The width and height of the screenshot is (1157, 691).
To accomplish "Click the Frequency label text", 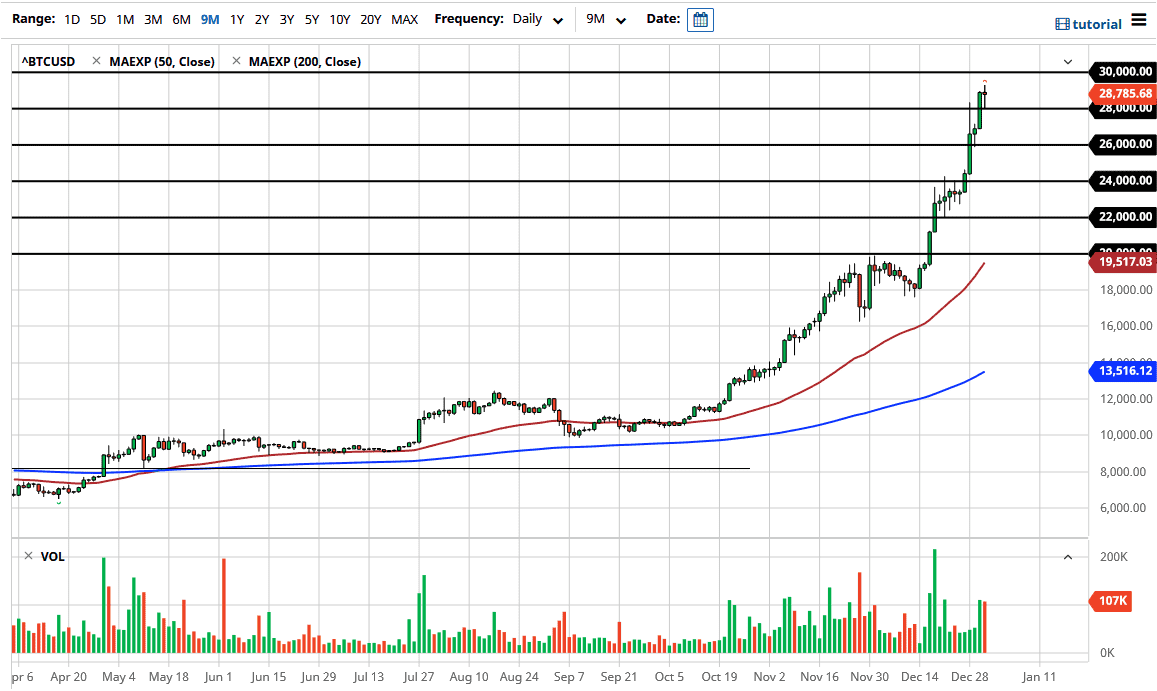I will pos(469,19).
